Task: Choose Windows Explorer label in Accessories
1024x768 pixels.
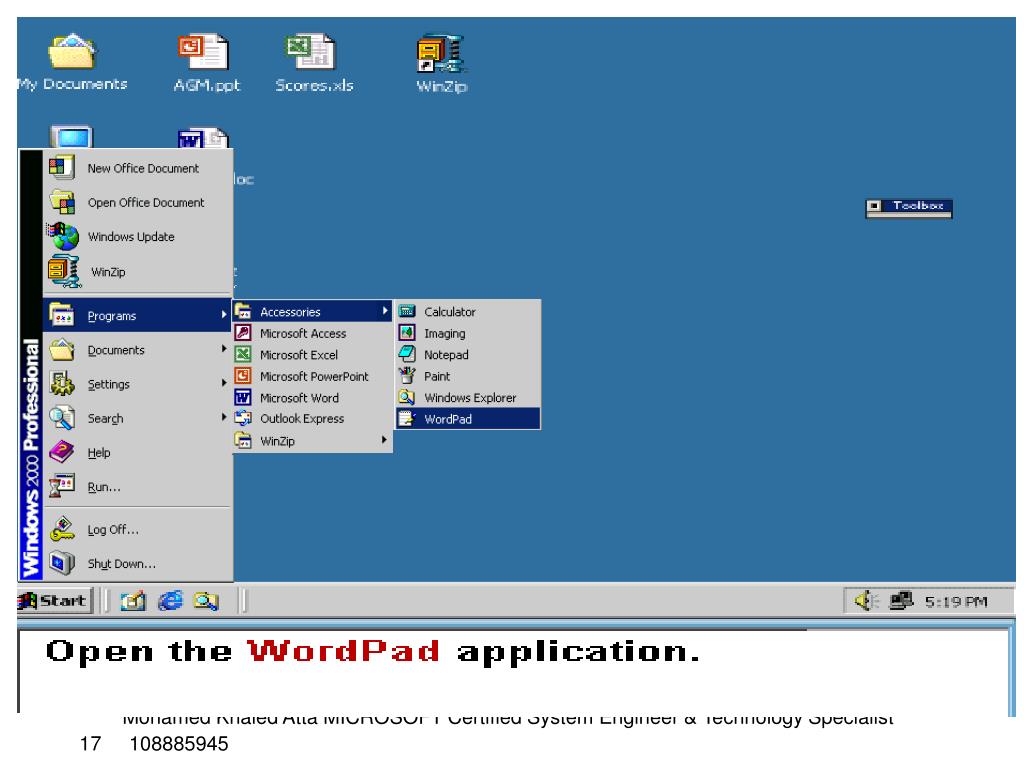Action: click(470, 398)
